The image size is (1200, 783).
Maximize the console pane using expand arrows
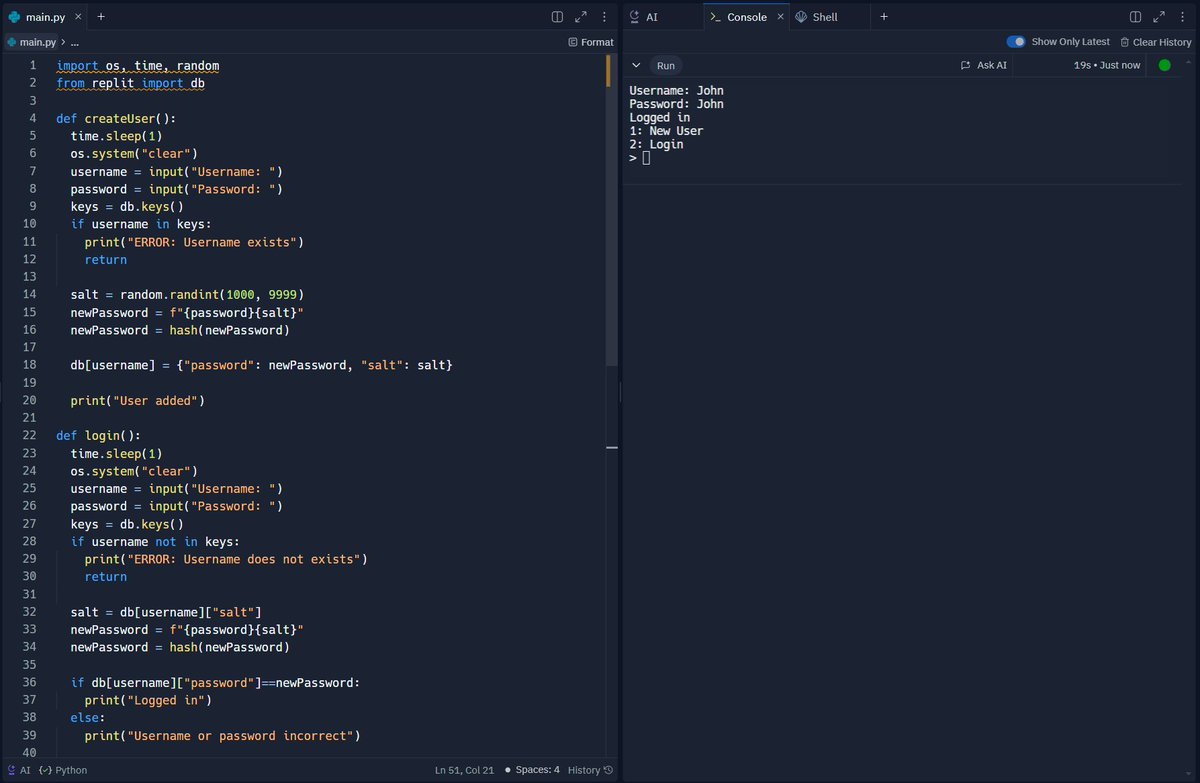click(1159, 17)
